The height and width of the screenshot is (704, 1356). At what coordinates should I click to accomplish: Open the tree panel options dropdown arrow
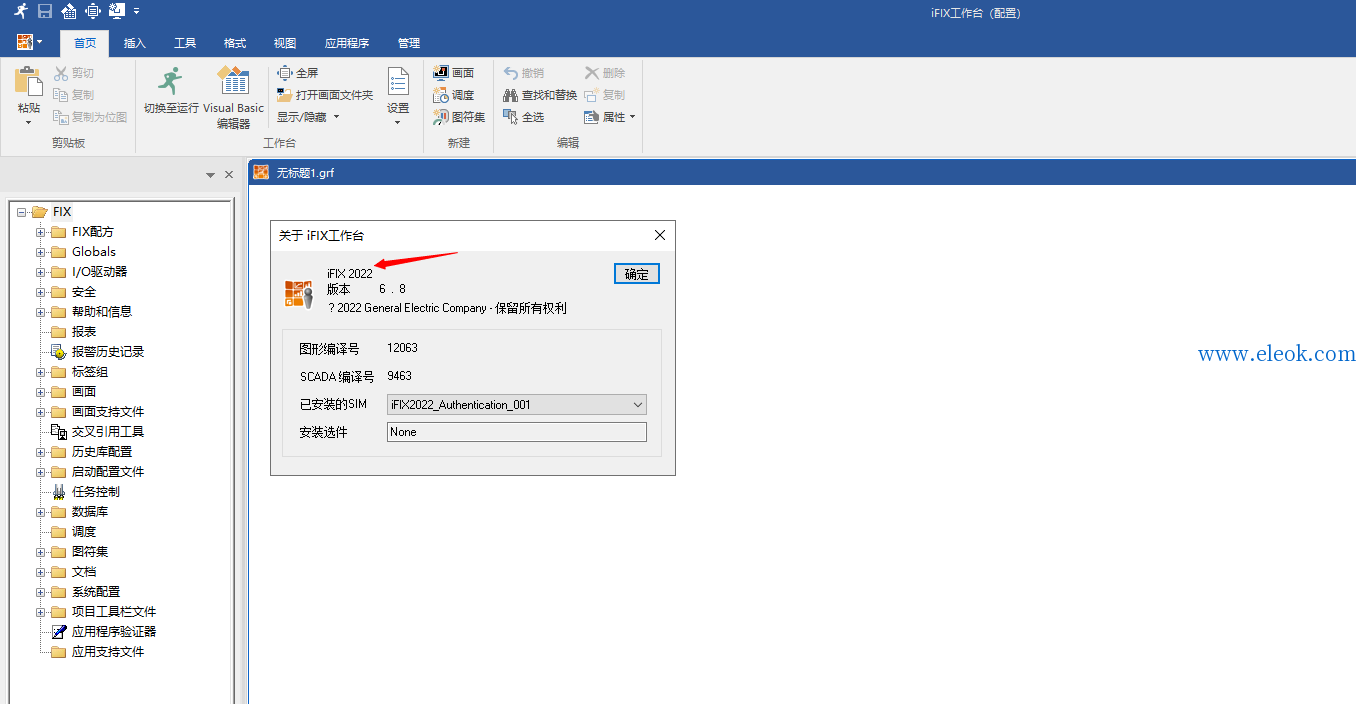[x=211, y=175]
